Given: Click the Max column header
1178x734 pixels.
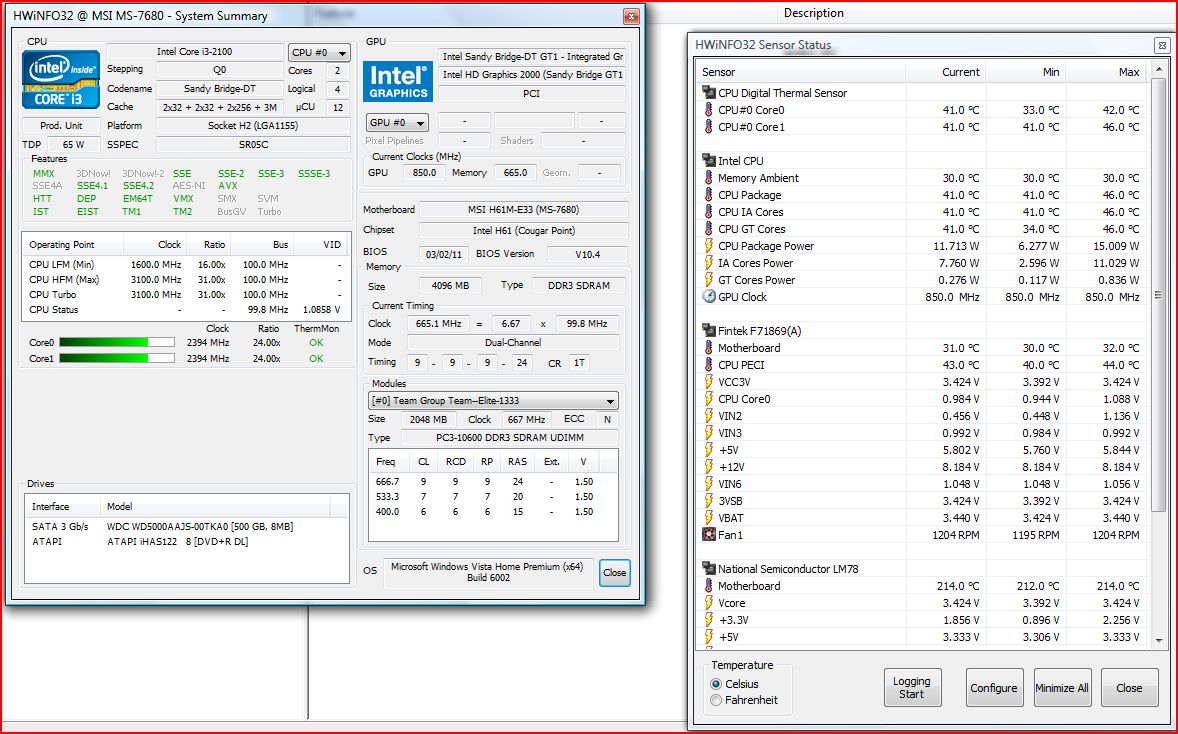Looking at the screenshot, I should click(x=1106, y=72).
